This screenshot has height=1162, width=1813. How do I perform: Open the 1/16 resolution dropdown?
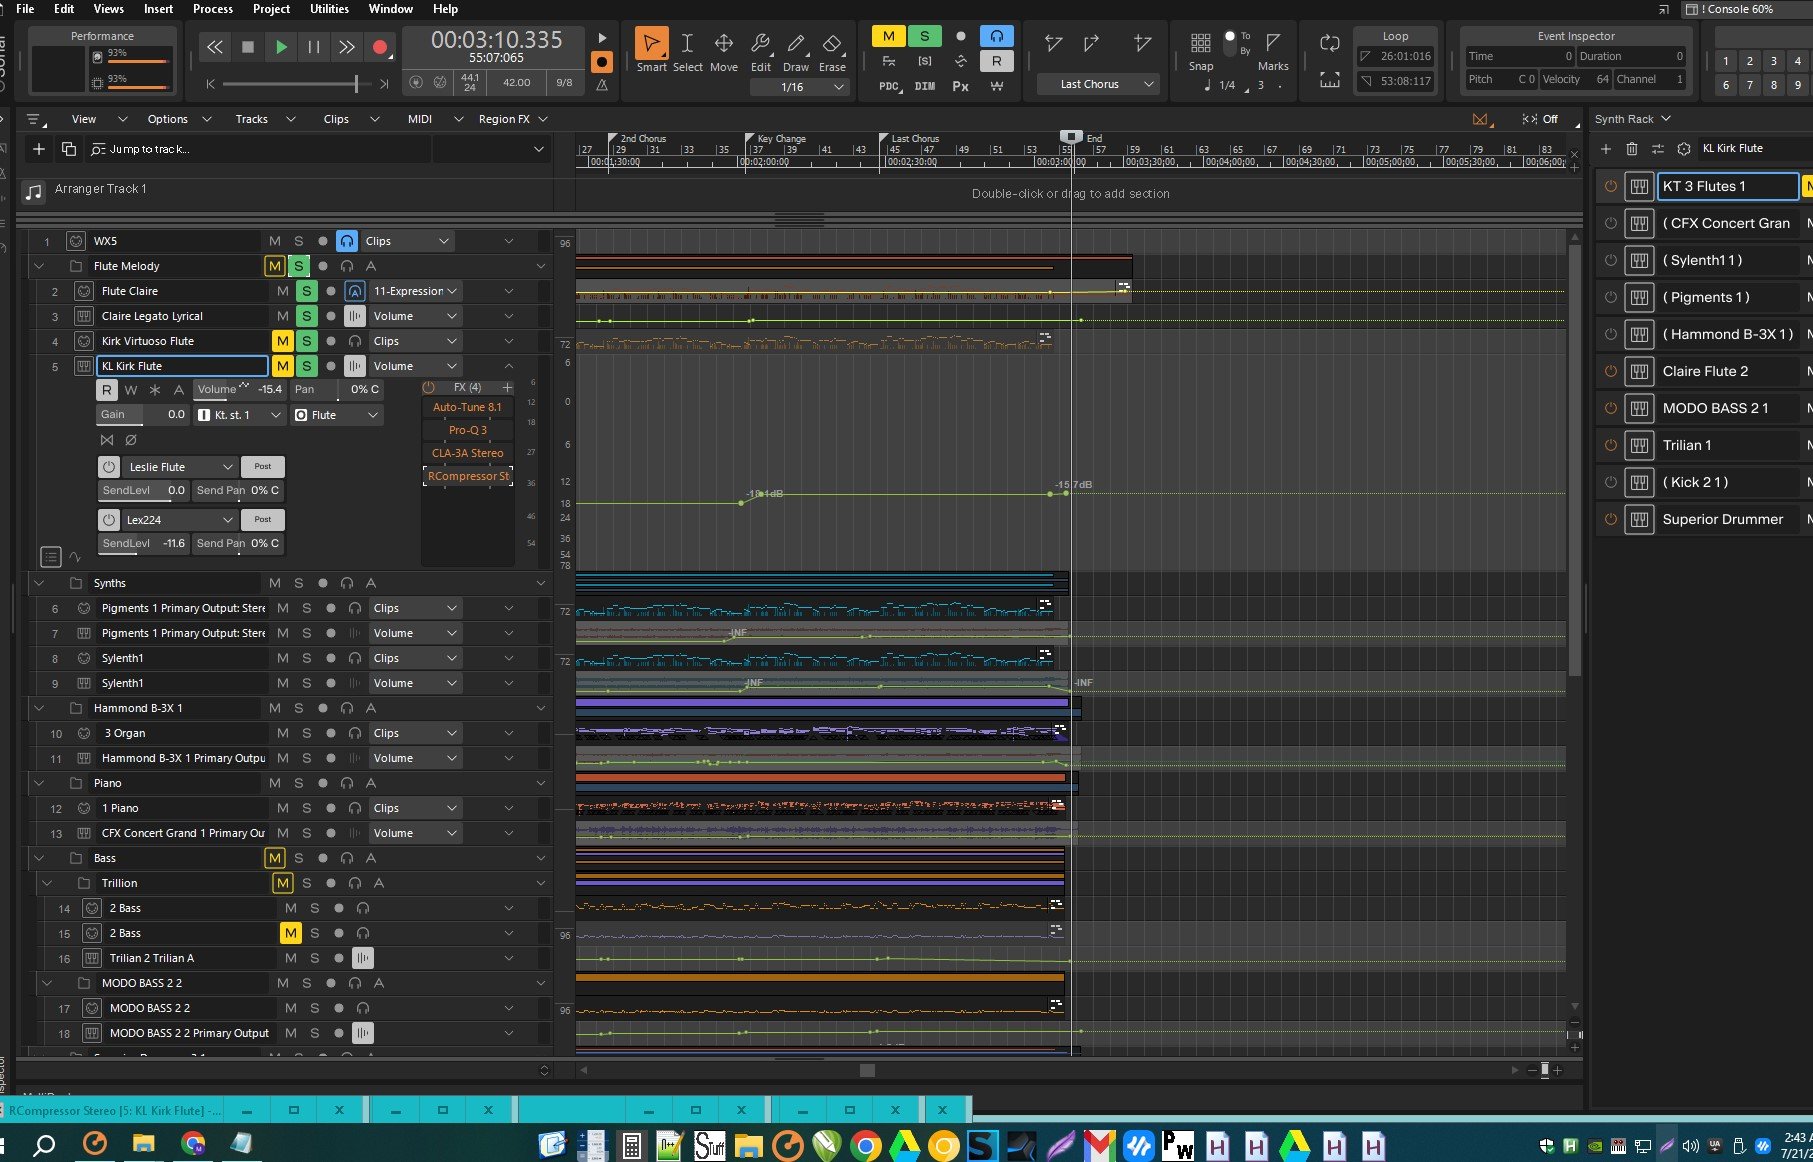[800, 87]
